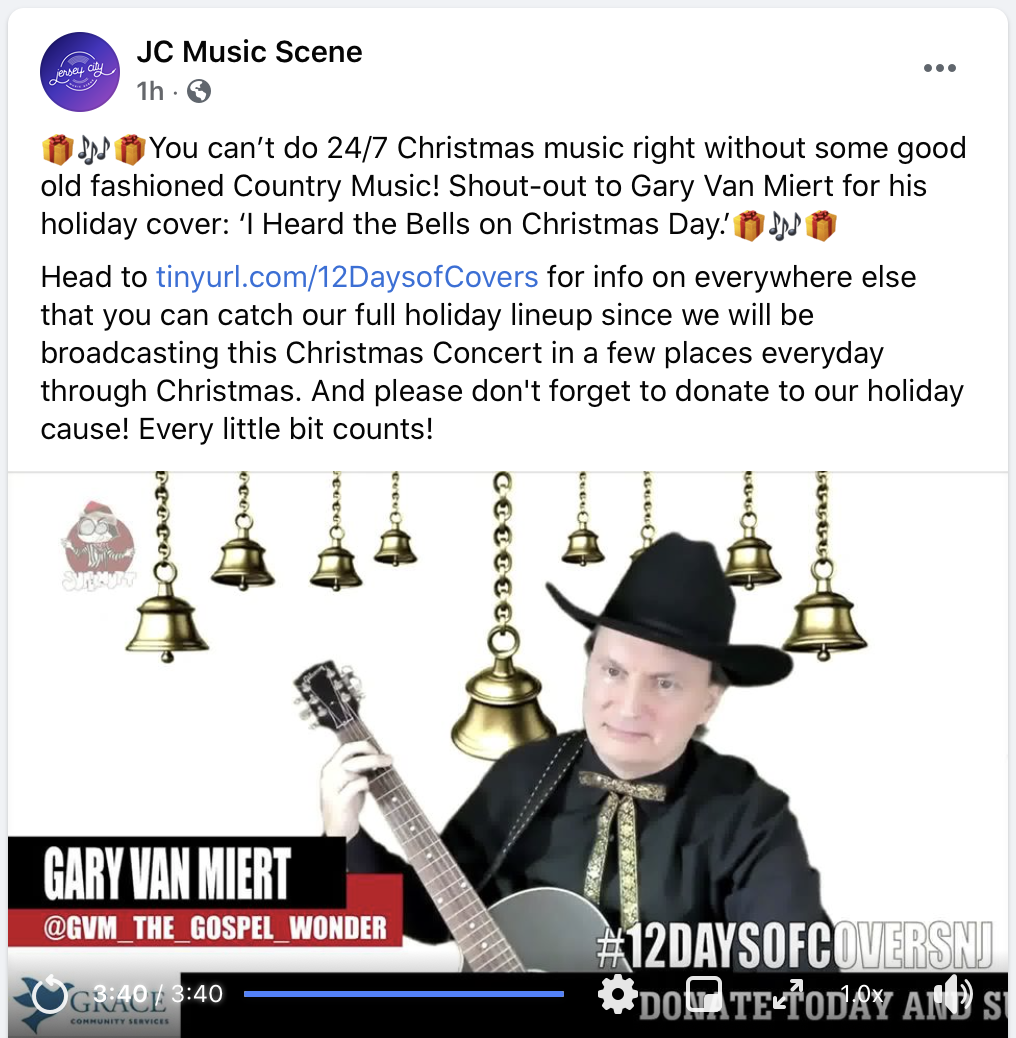Open the post options three-dot menu
1016x1038 pixels.
940,68
